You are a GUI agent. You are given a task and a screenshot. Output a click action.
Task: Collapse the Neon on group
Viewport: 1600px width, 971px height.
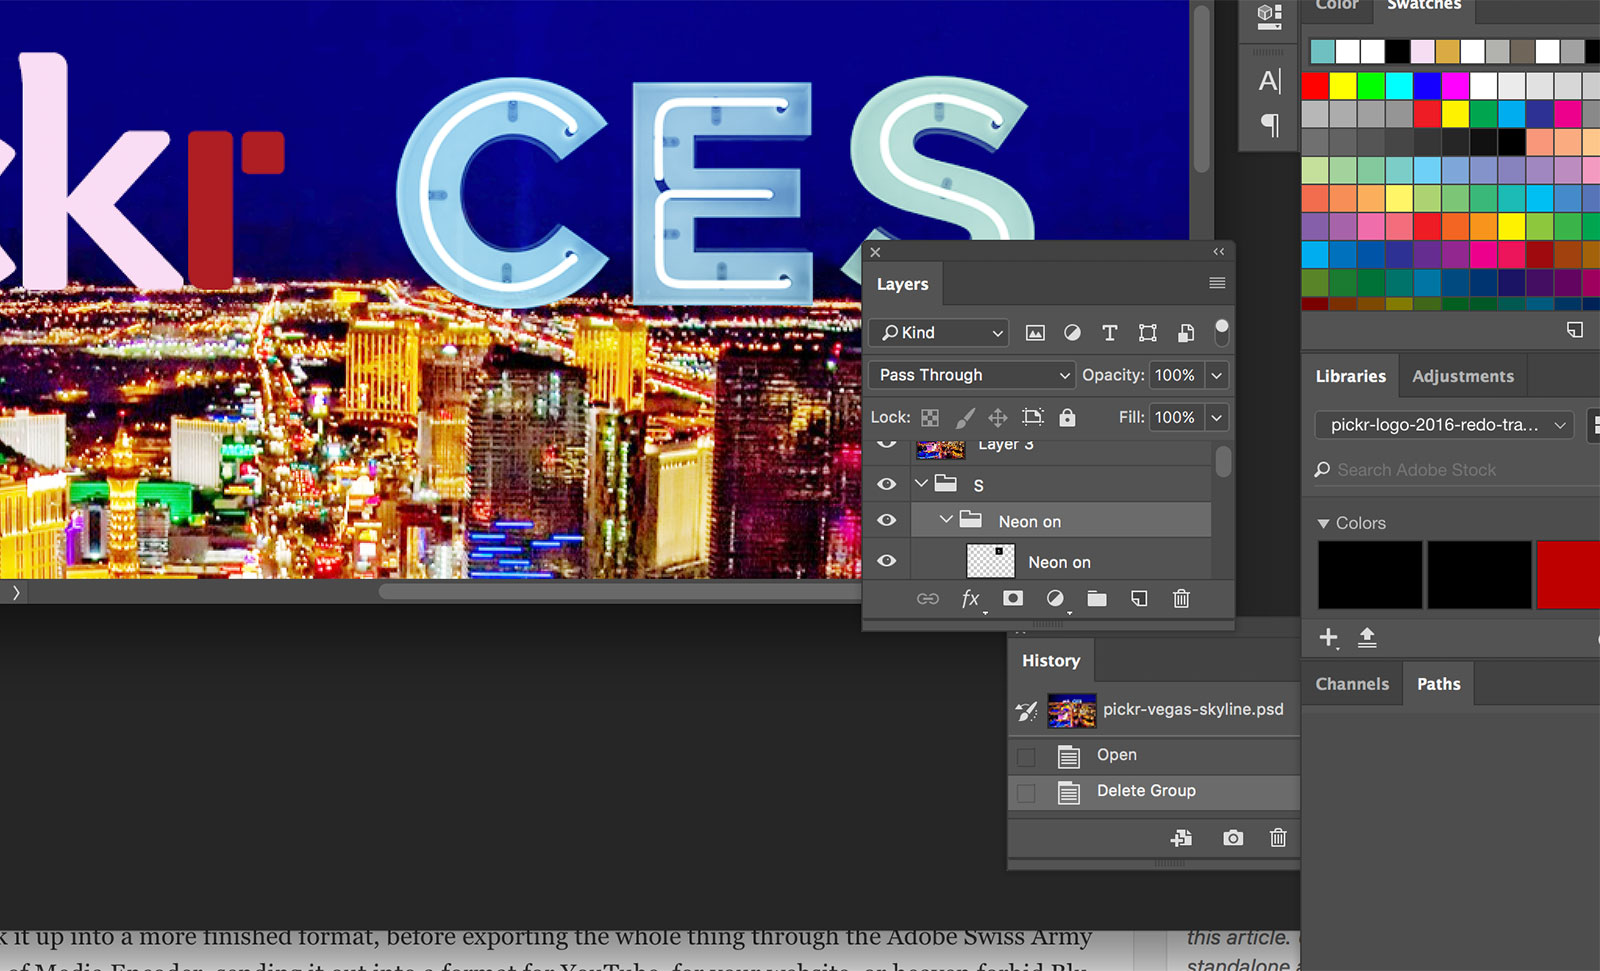click(x=946, y=520)
